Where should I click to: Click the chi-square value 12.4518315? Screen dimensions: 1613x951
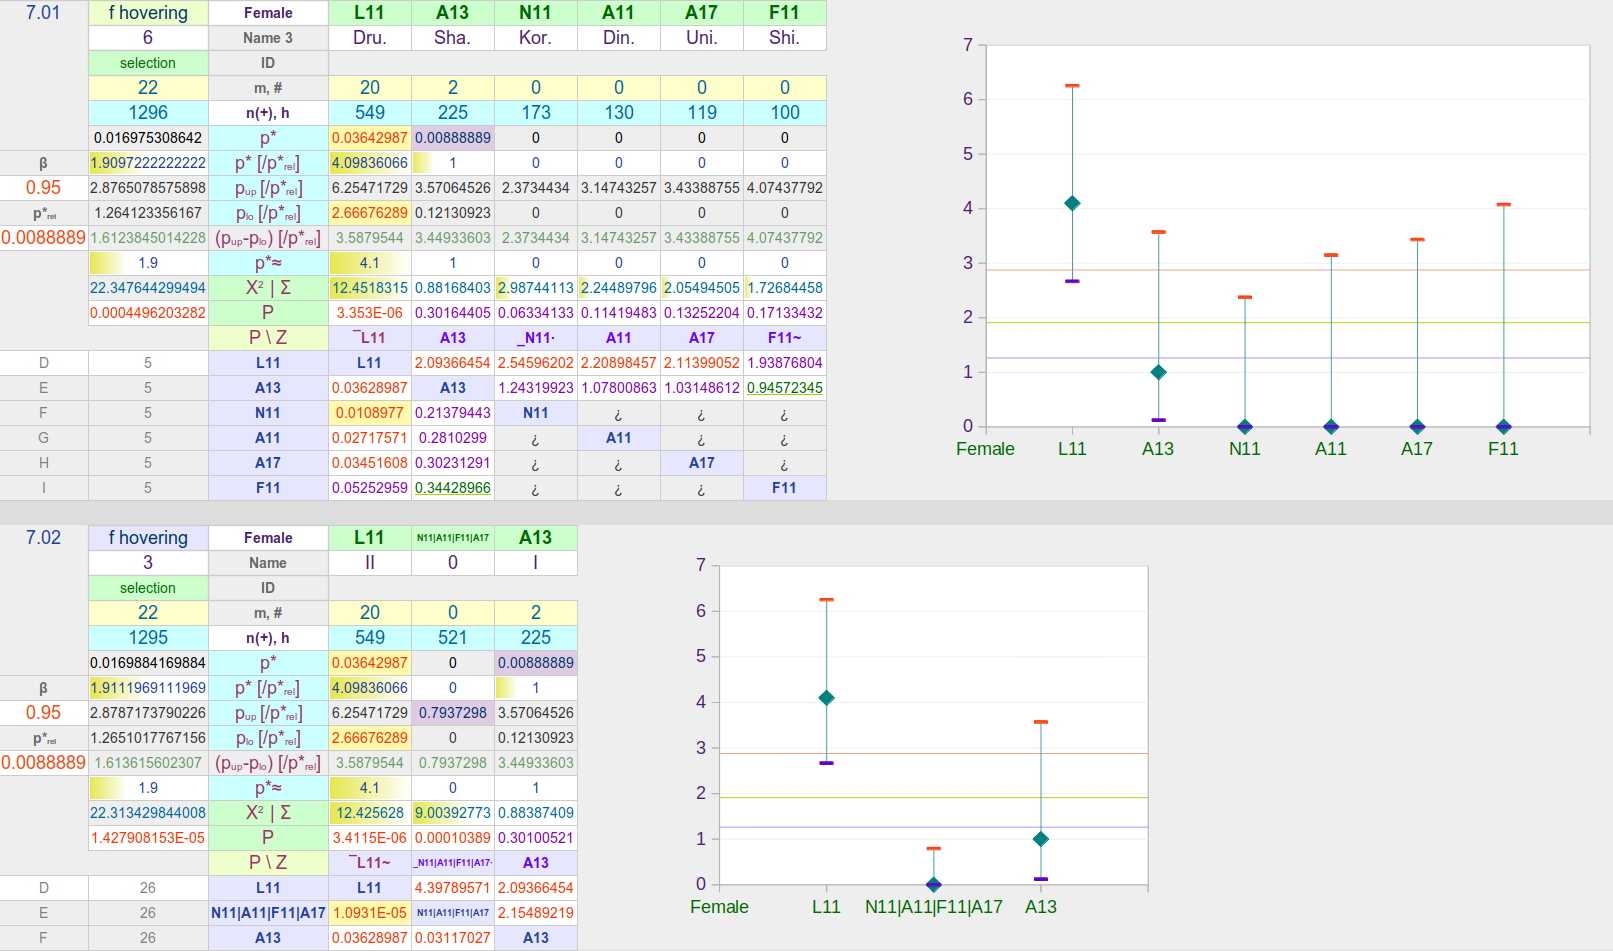tap(369, 288)
